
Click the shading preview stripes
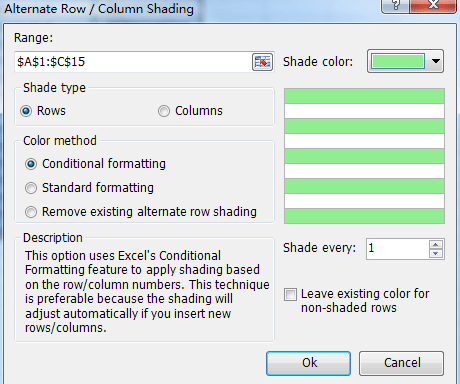[x=364, y=156]
